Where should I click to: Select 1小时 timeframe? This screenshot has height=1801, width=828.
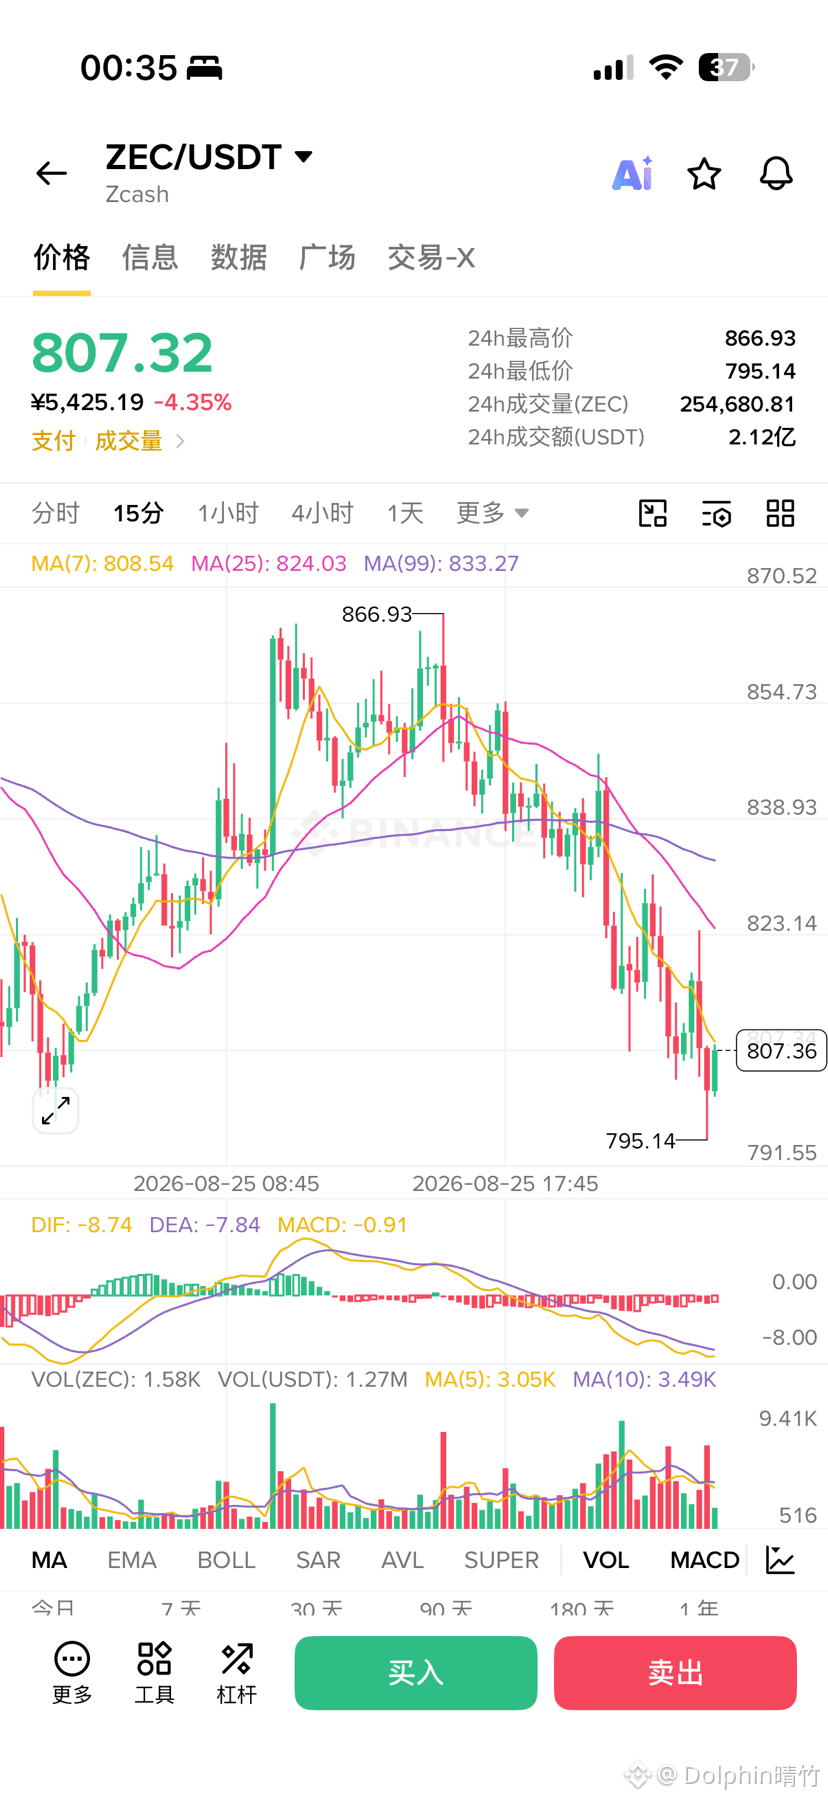click(x=228, y=513)
